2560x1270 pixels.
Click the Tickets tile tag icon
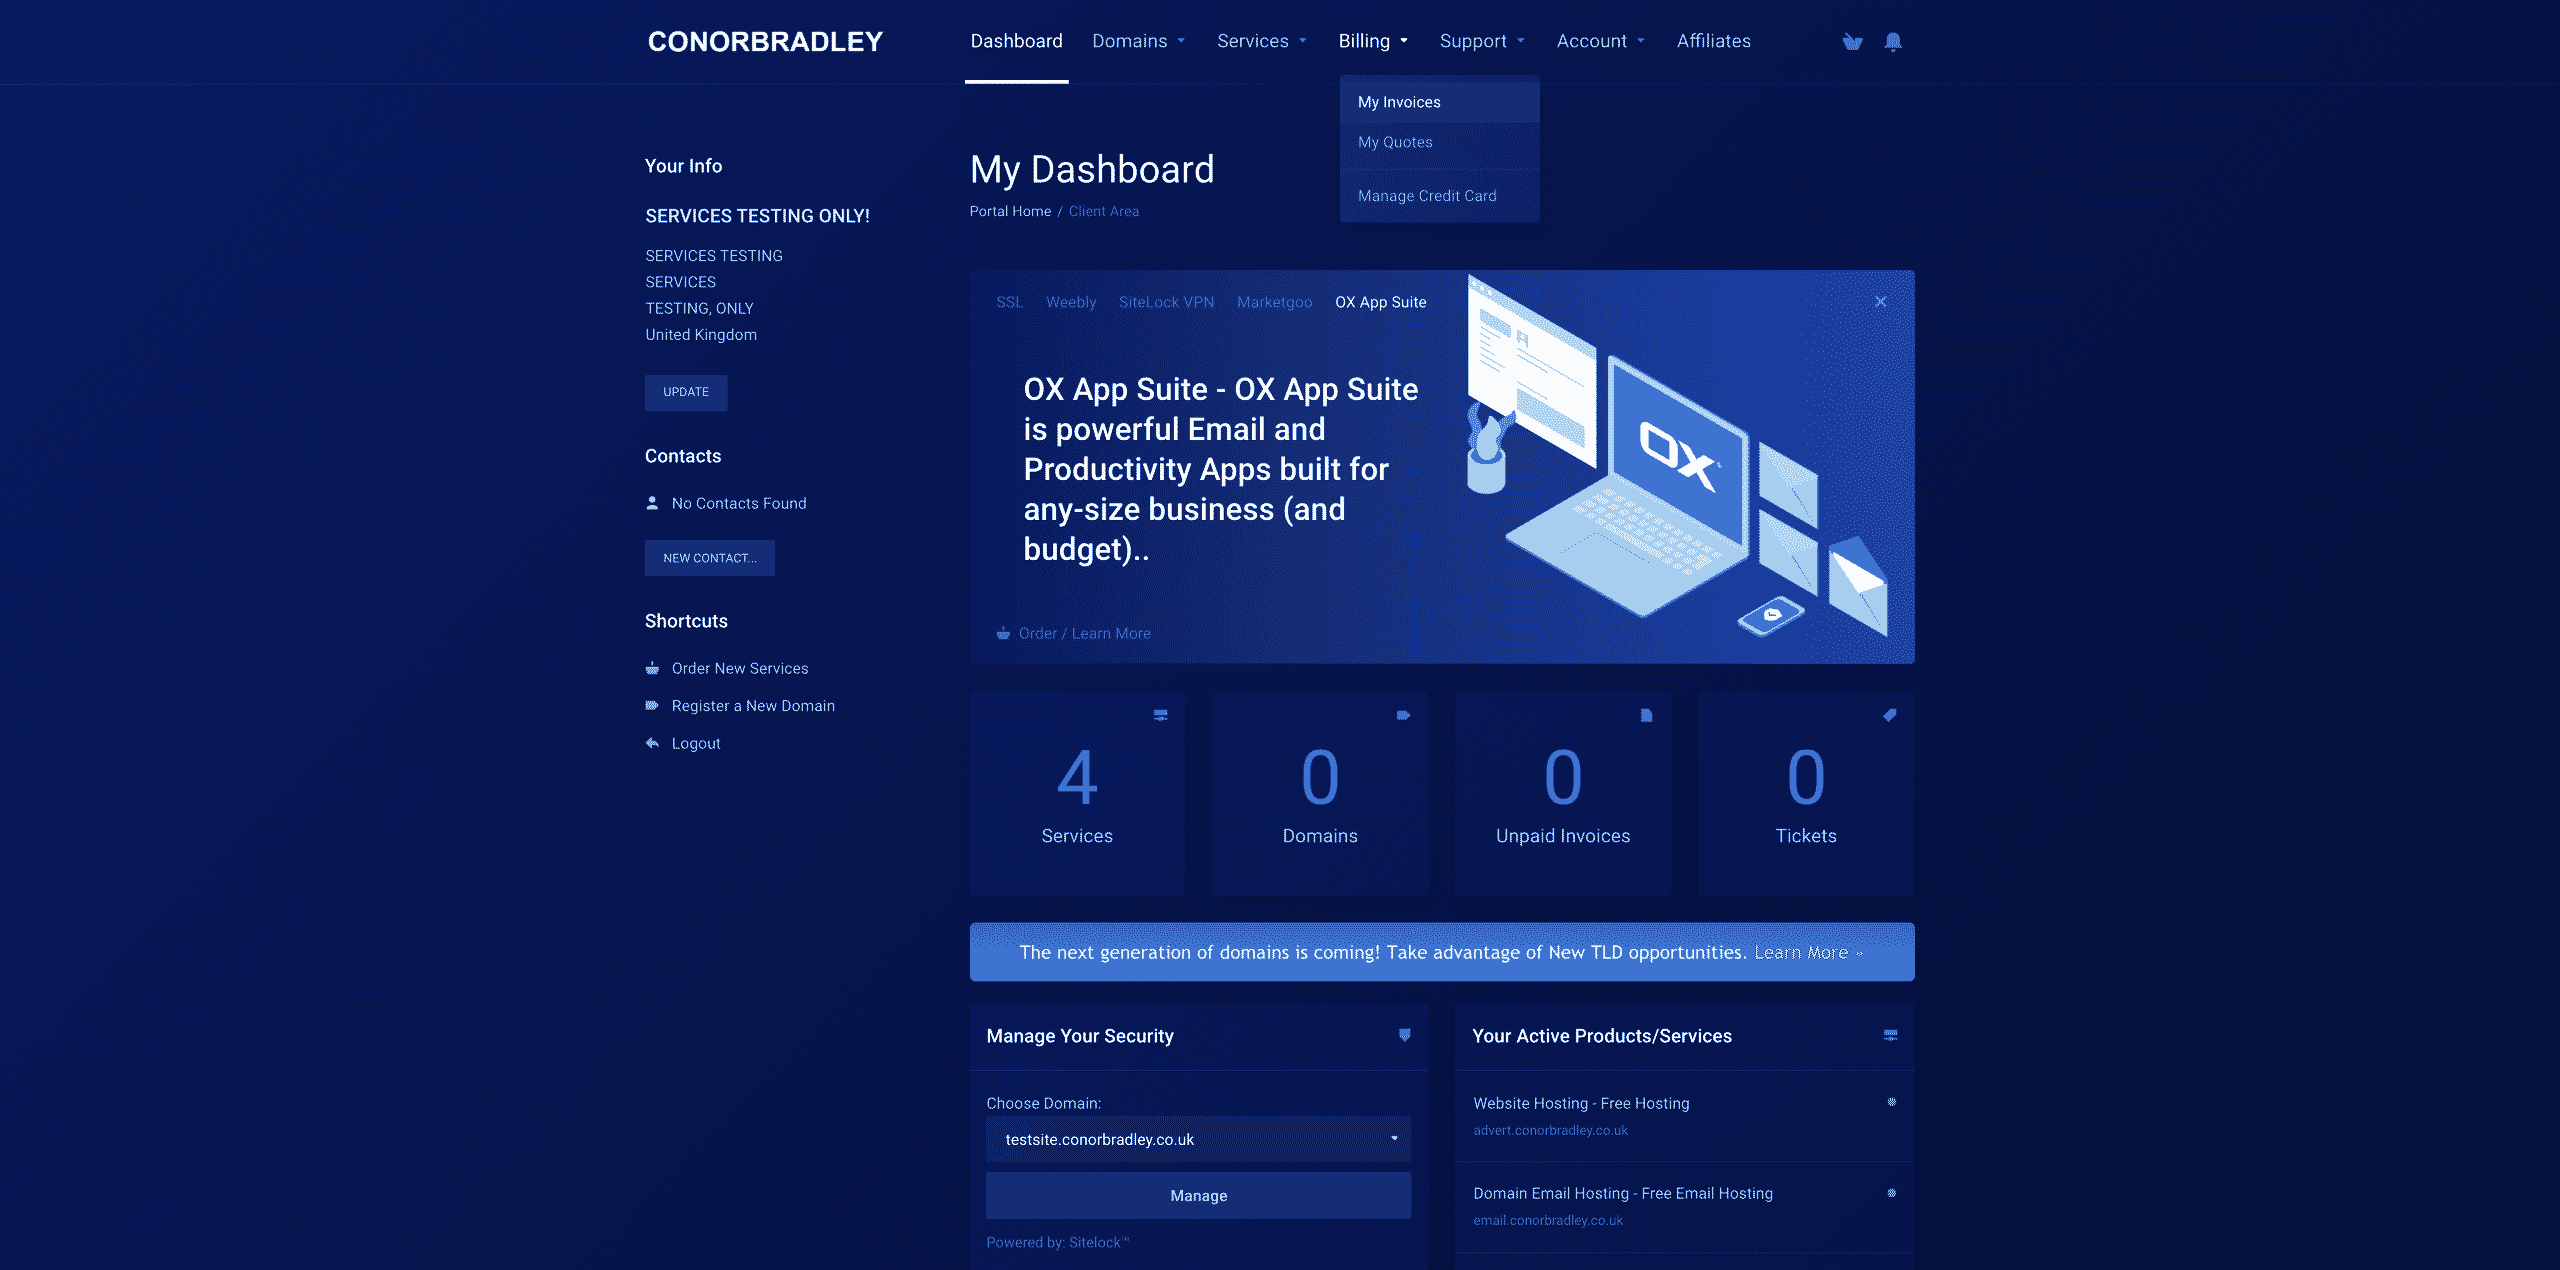1889,715
